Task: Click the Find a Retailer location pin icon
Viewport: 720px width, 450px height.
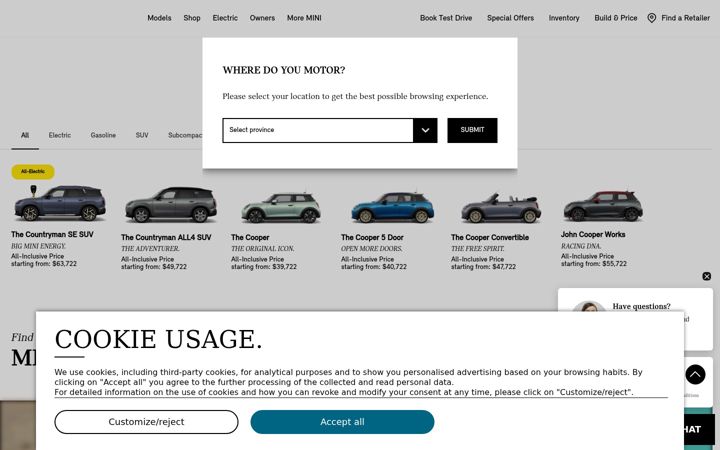Action: point(652,18)
